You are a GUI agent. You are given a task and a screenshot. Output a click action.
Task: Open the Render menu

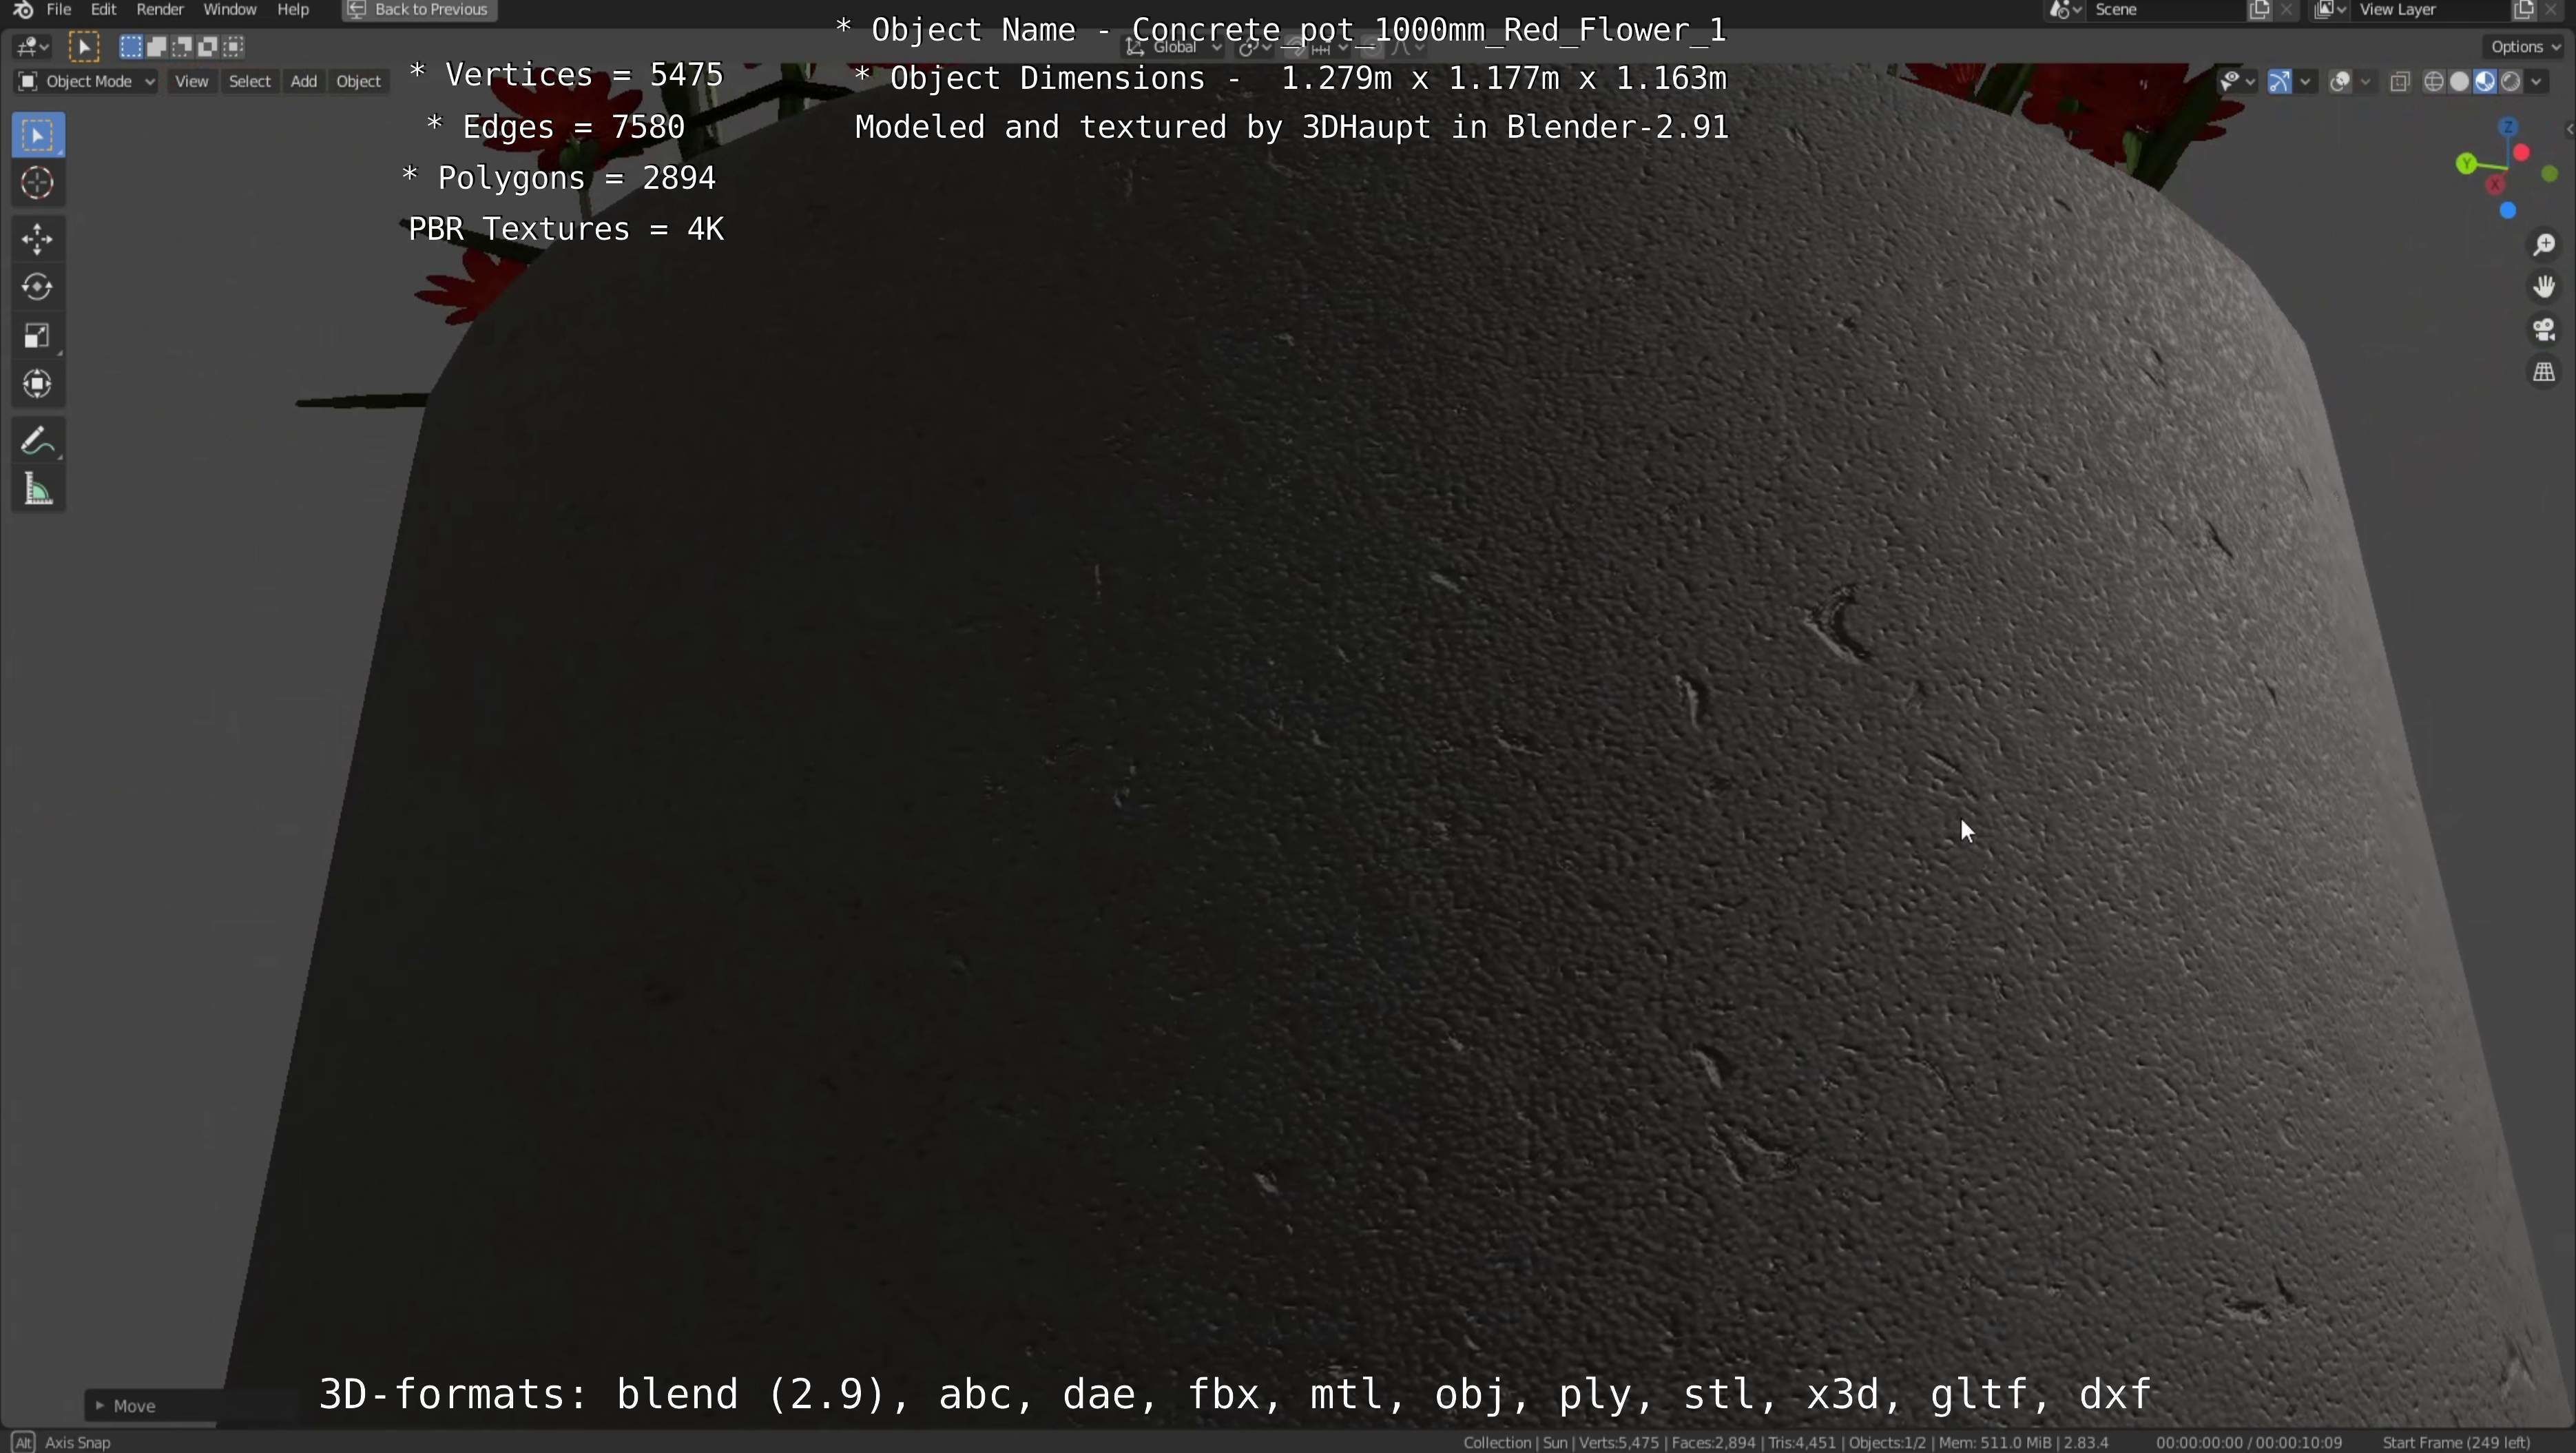159,10
